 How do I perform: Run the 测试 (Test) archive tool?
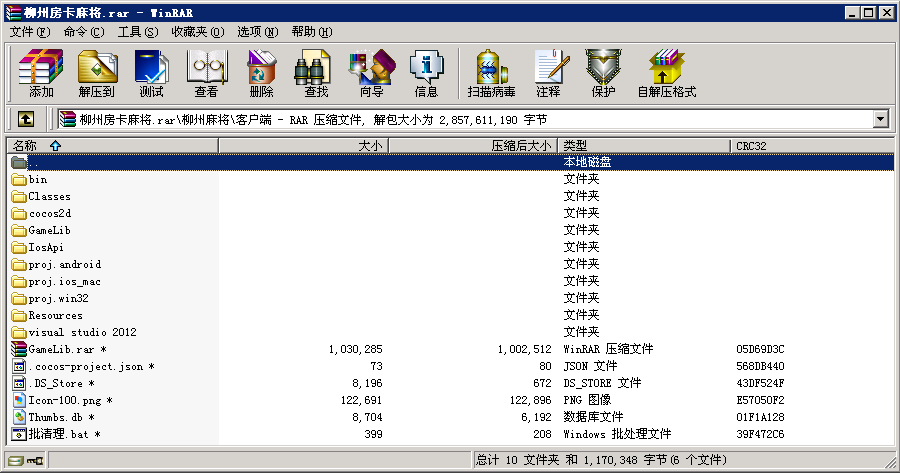(x=151, y=73)
